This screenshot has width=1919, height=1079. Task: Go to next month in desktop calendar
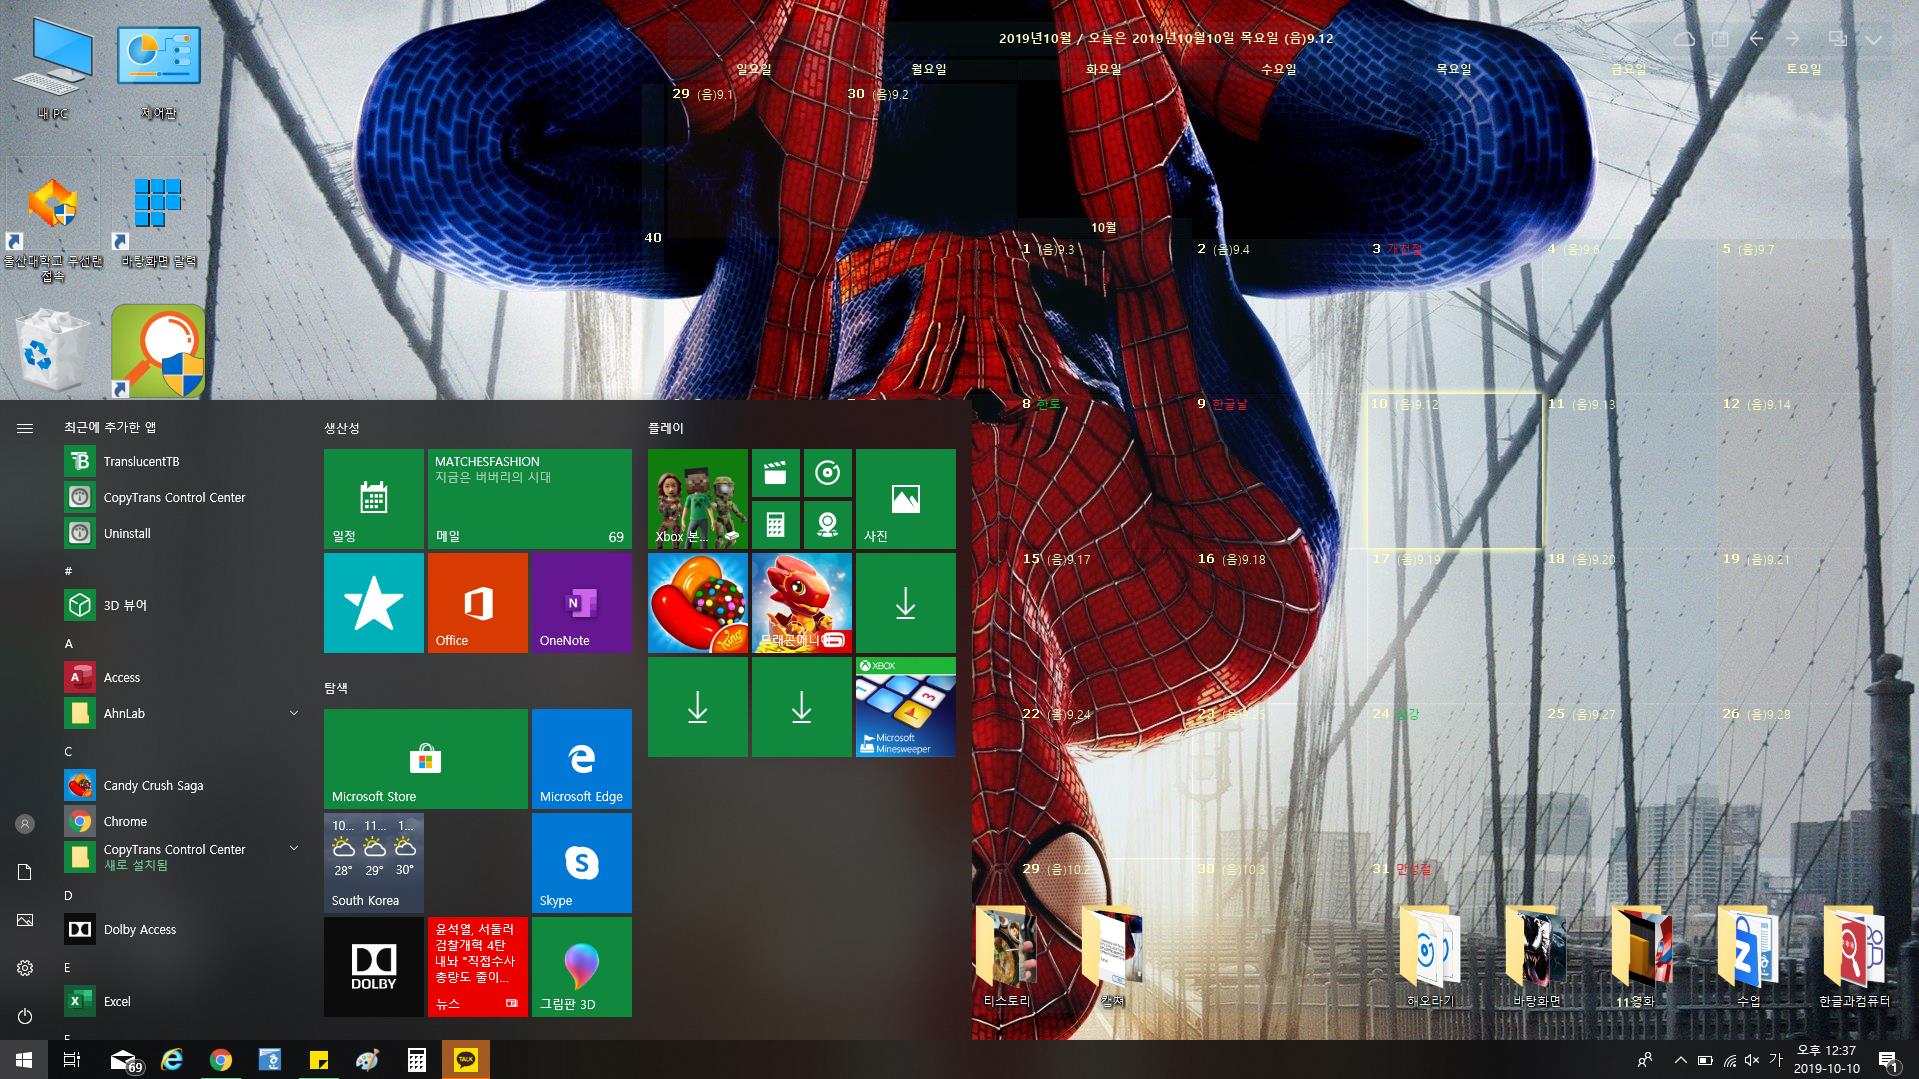tap(1792, 39)
